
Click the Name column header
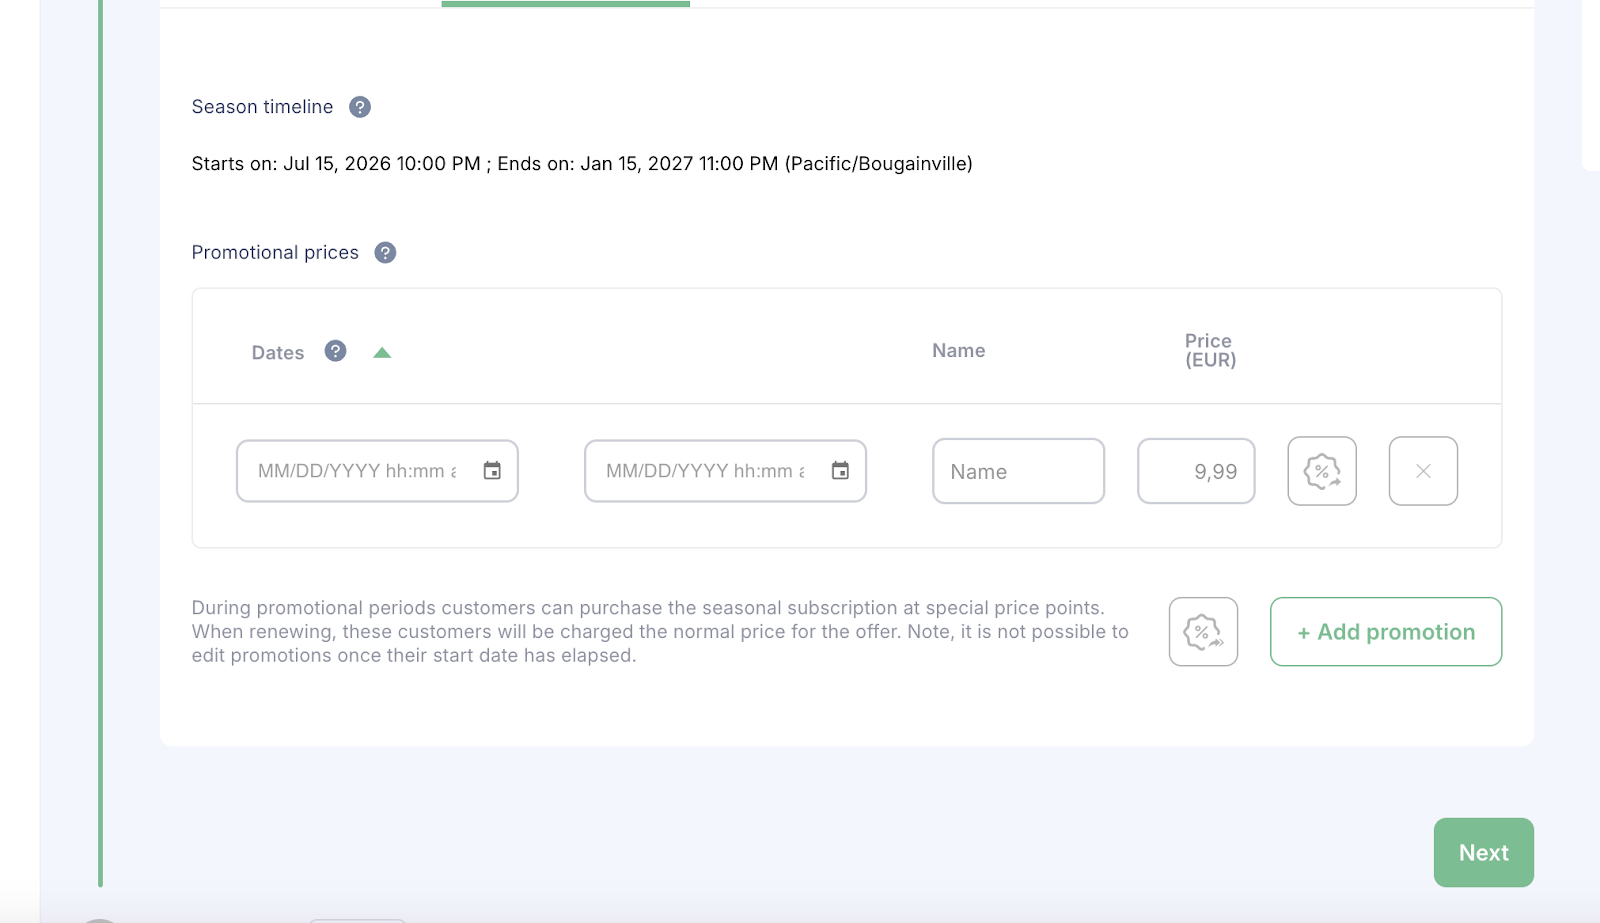pos(959,351)
